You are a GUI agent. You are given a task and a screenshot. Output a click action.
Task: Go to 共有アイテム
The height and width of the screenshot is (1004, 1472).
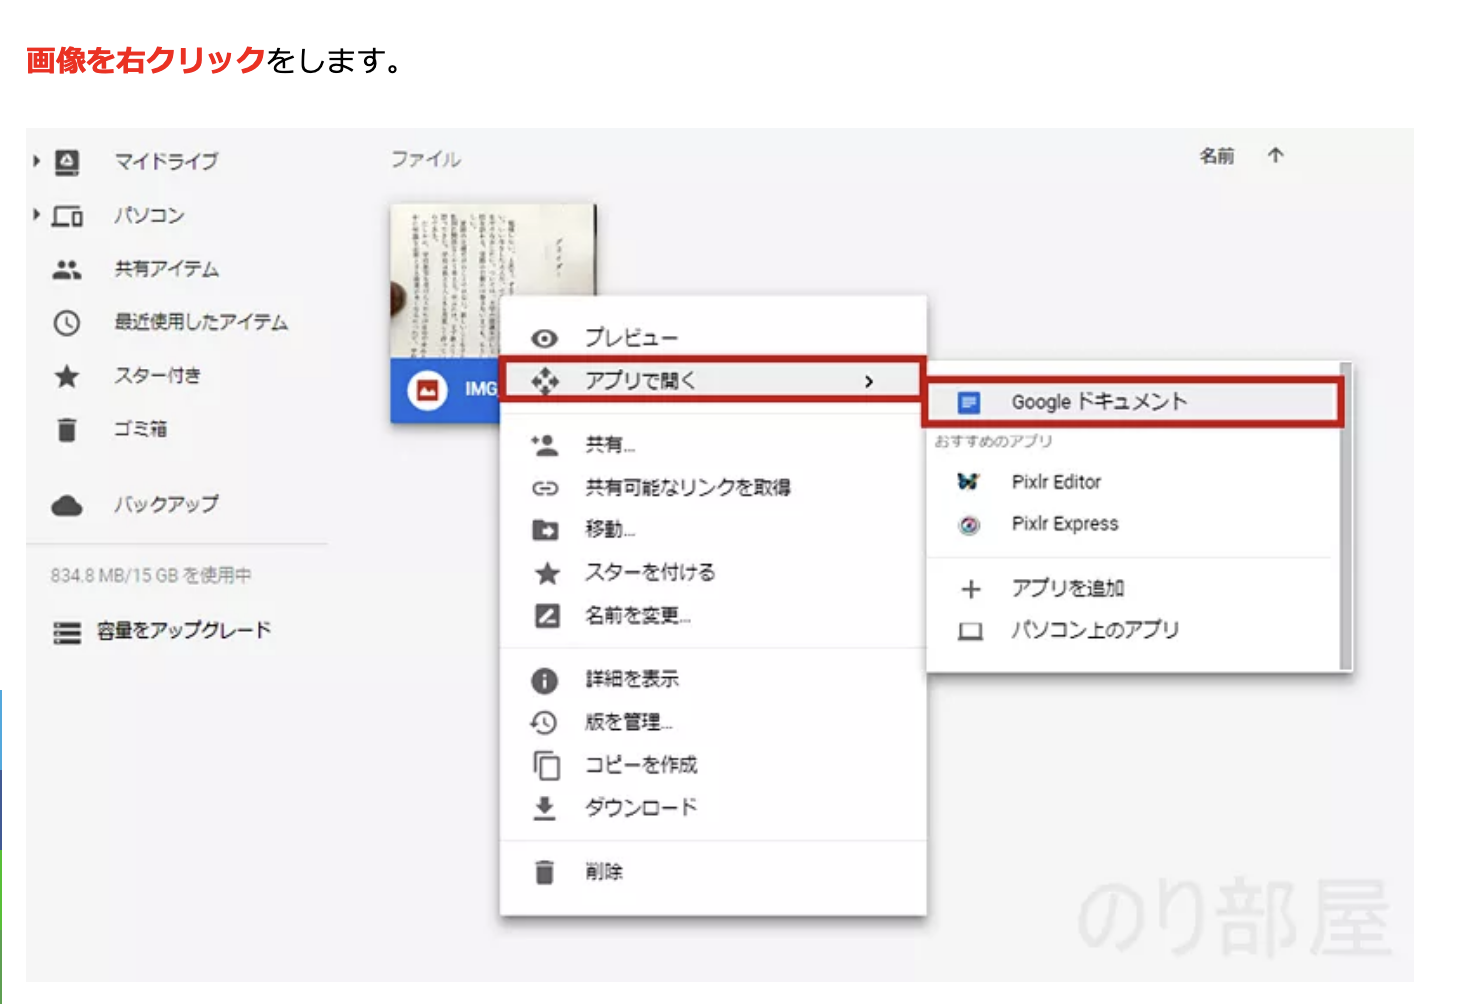coord(166,269)
